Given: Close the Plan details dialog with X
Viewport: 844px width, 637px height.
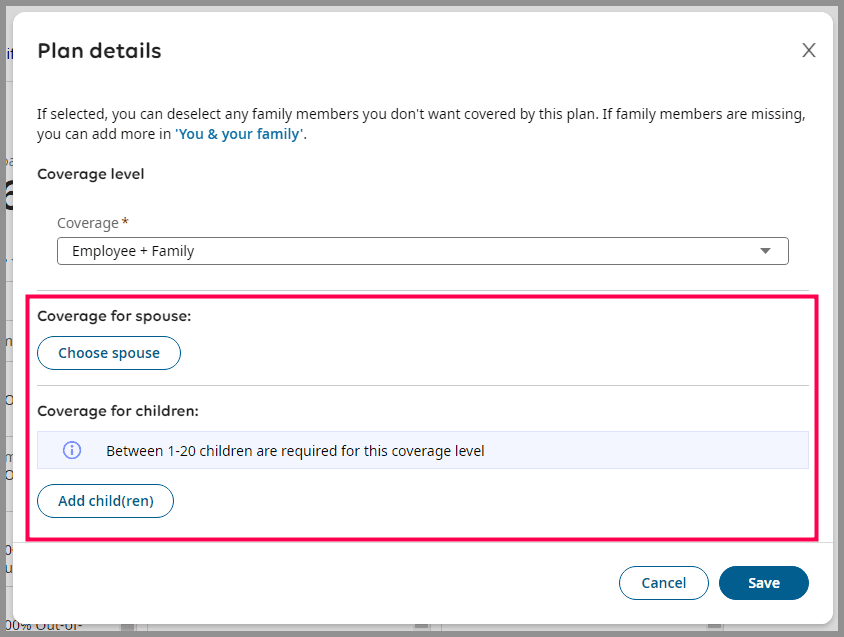Looking at the screenshot, I should [809, 51].
